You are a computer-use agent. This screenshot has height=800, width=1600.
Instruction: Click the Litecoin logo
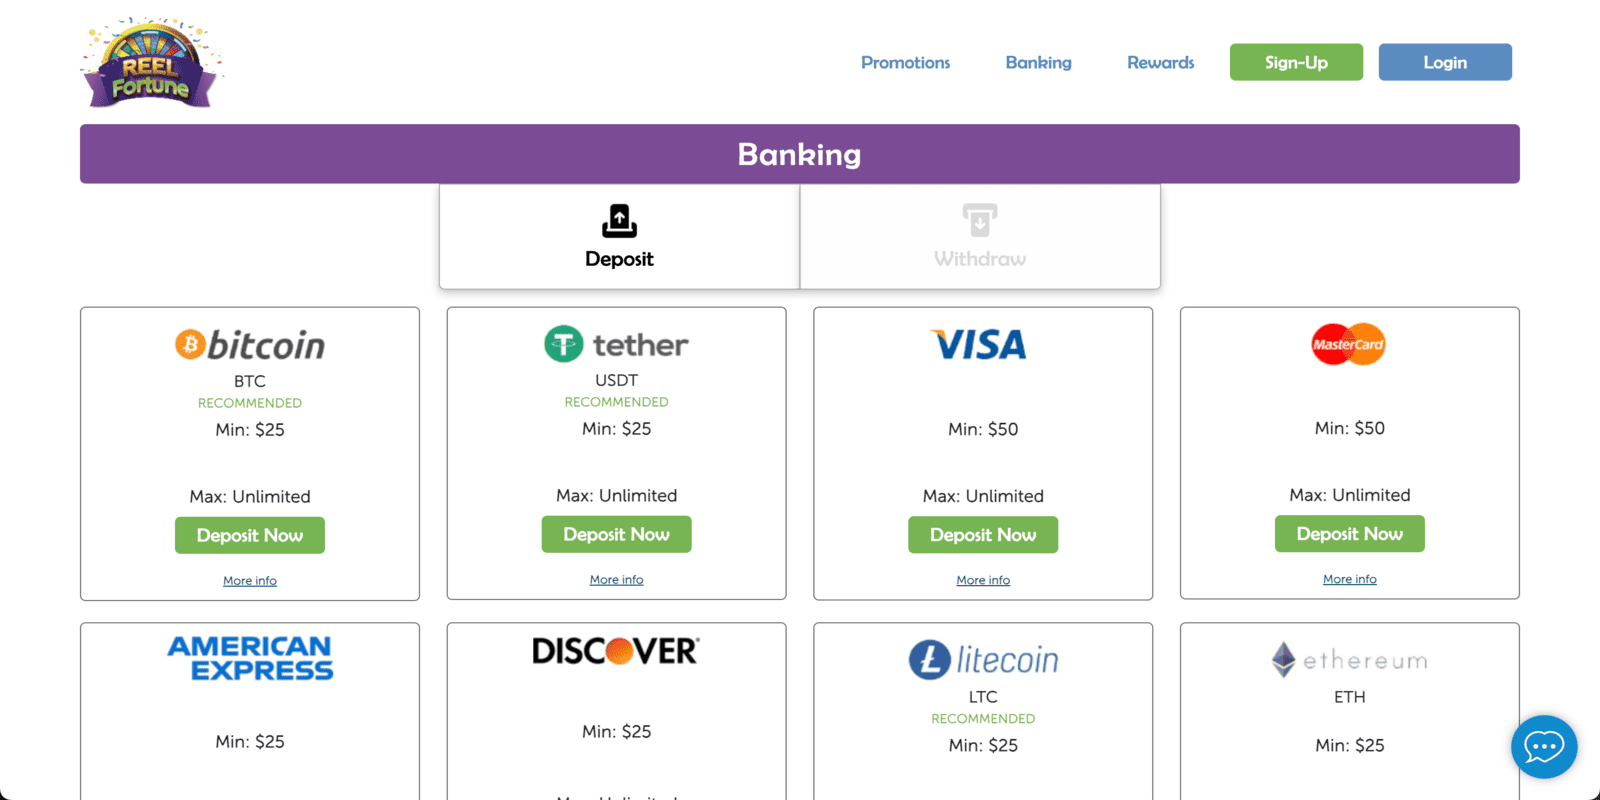pos(982,660)
